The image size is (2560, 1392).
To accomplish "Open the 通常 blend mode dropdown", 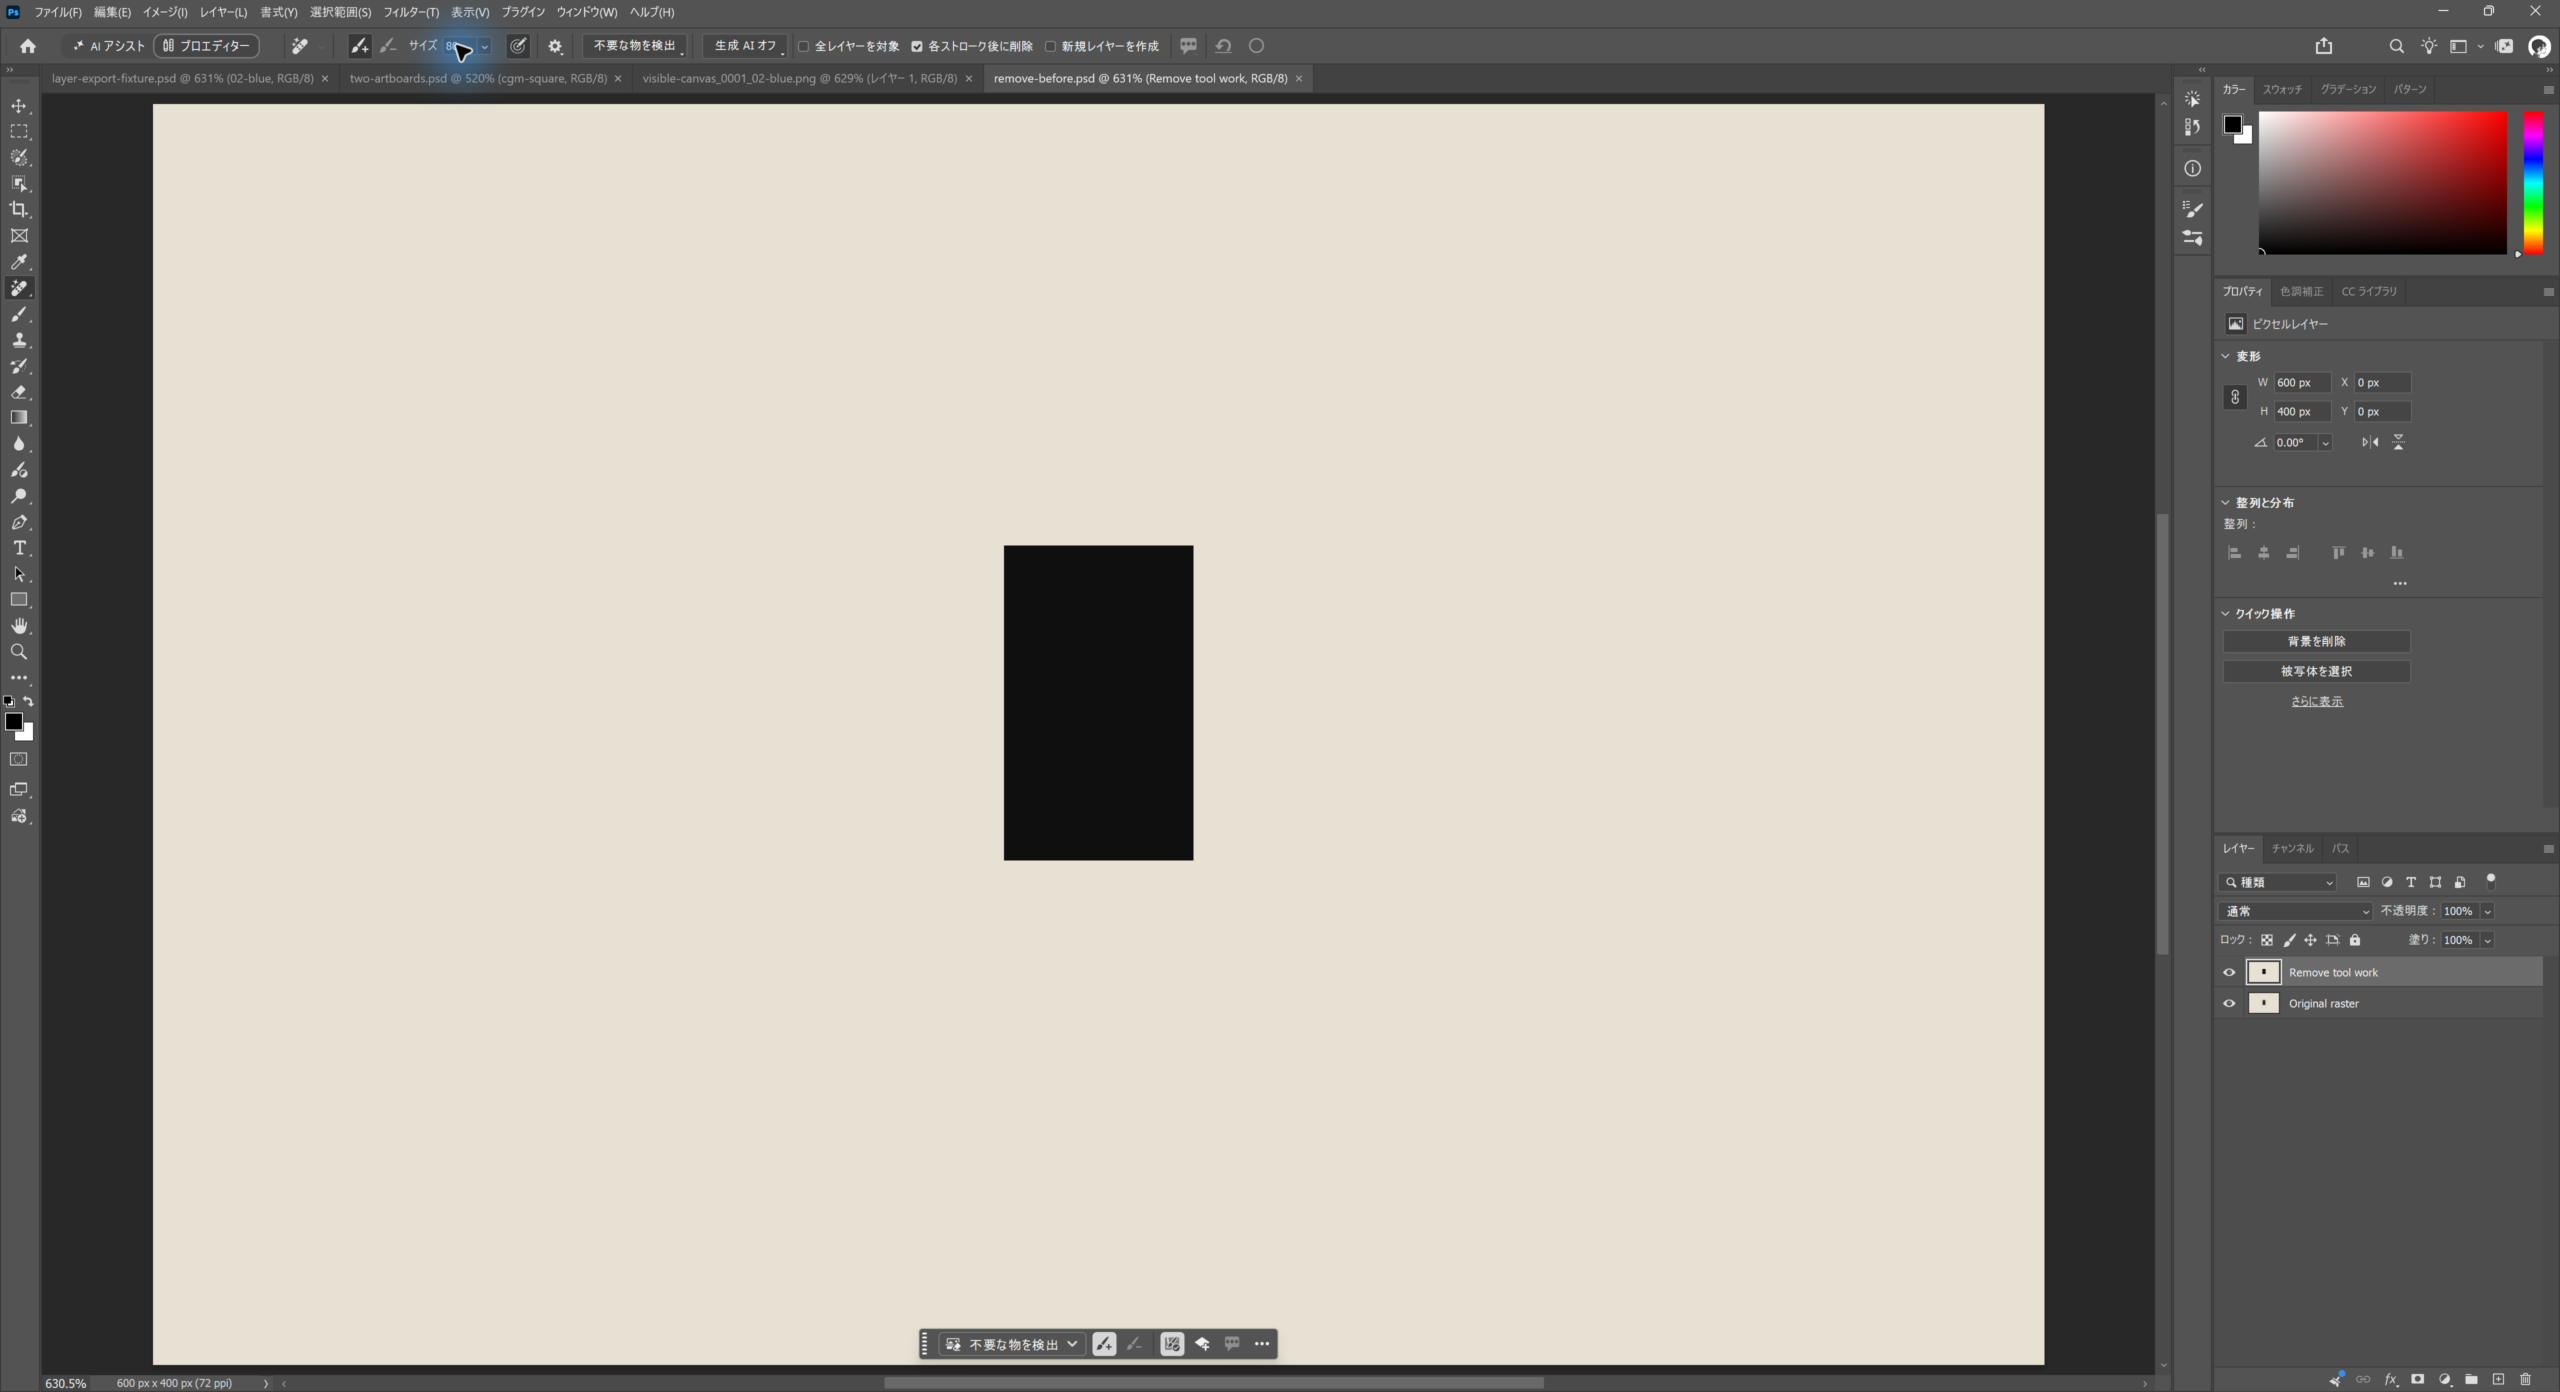I will [x=2296, y=911].
